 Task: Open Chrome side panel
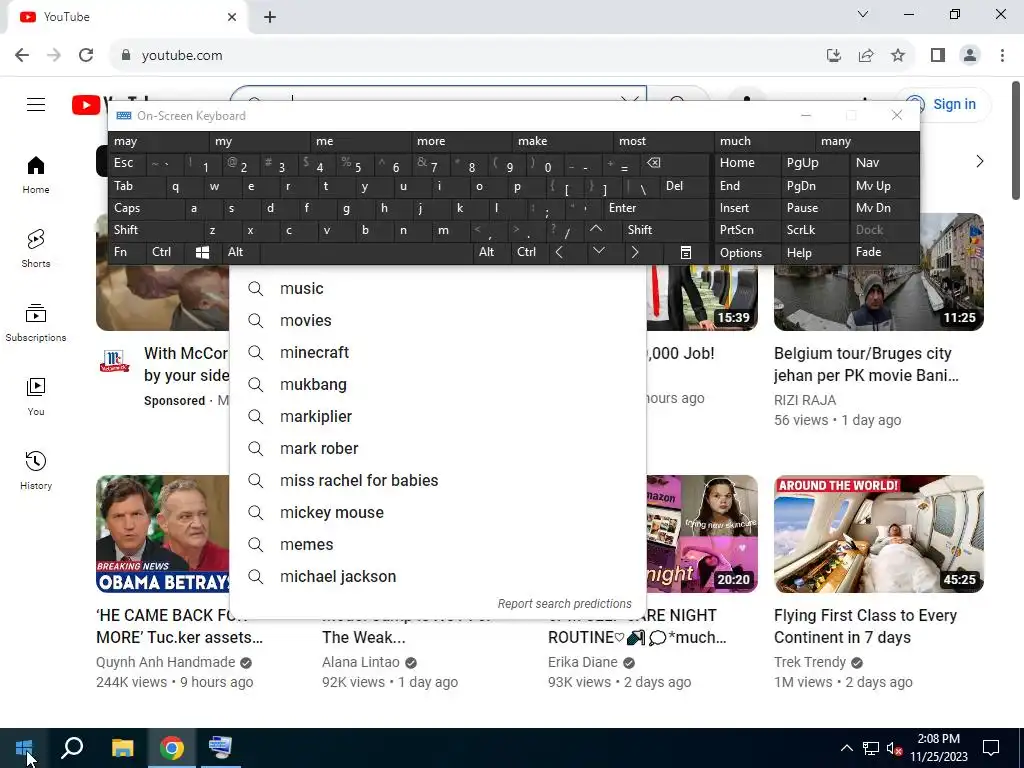tap(938, 56)
